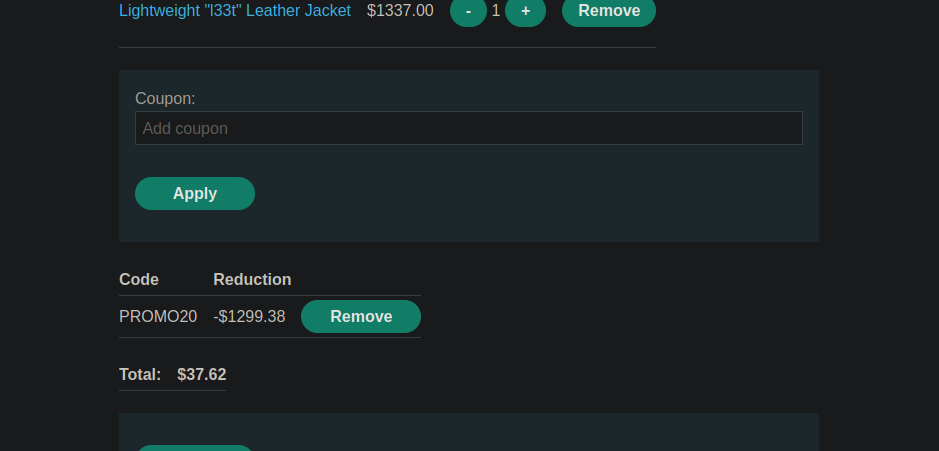Viewport: 939px width, 451px height.
Task: Click the -$1299.38 reduction amount
Action: 249,317
